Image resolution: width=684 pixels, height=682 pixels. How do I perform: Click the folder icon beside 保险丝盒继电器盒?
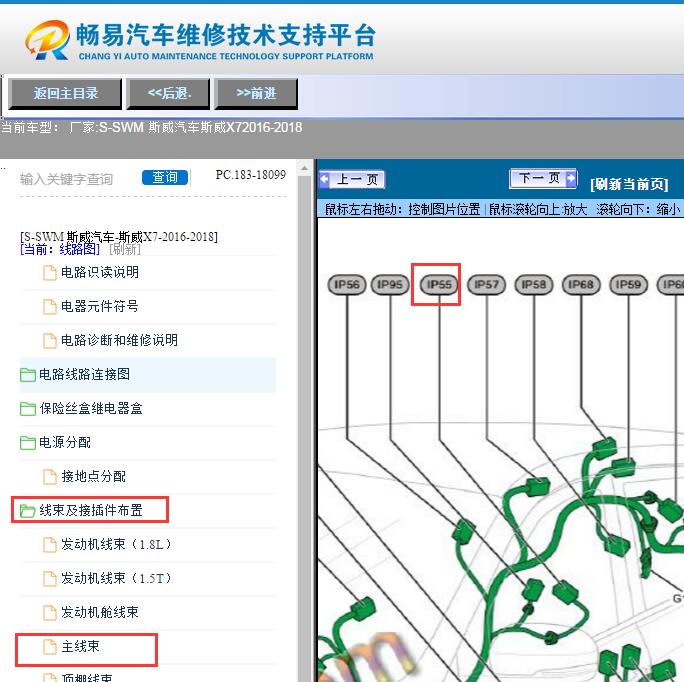coord(28,409)
